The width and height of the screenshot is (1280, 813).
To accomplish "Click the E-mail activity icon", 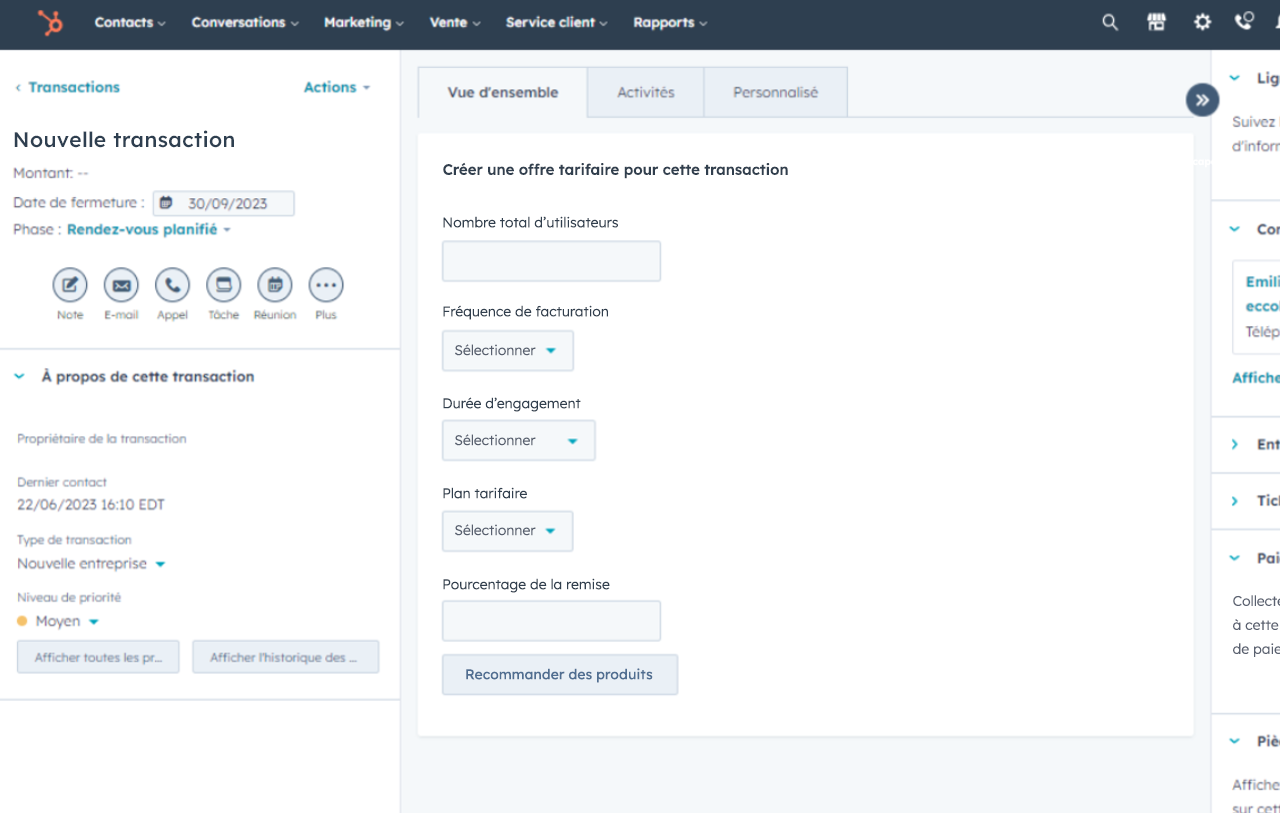I will pos(121,286).
